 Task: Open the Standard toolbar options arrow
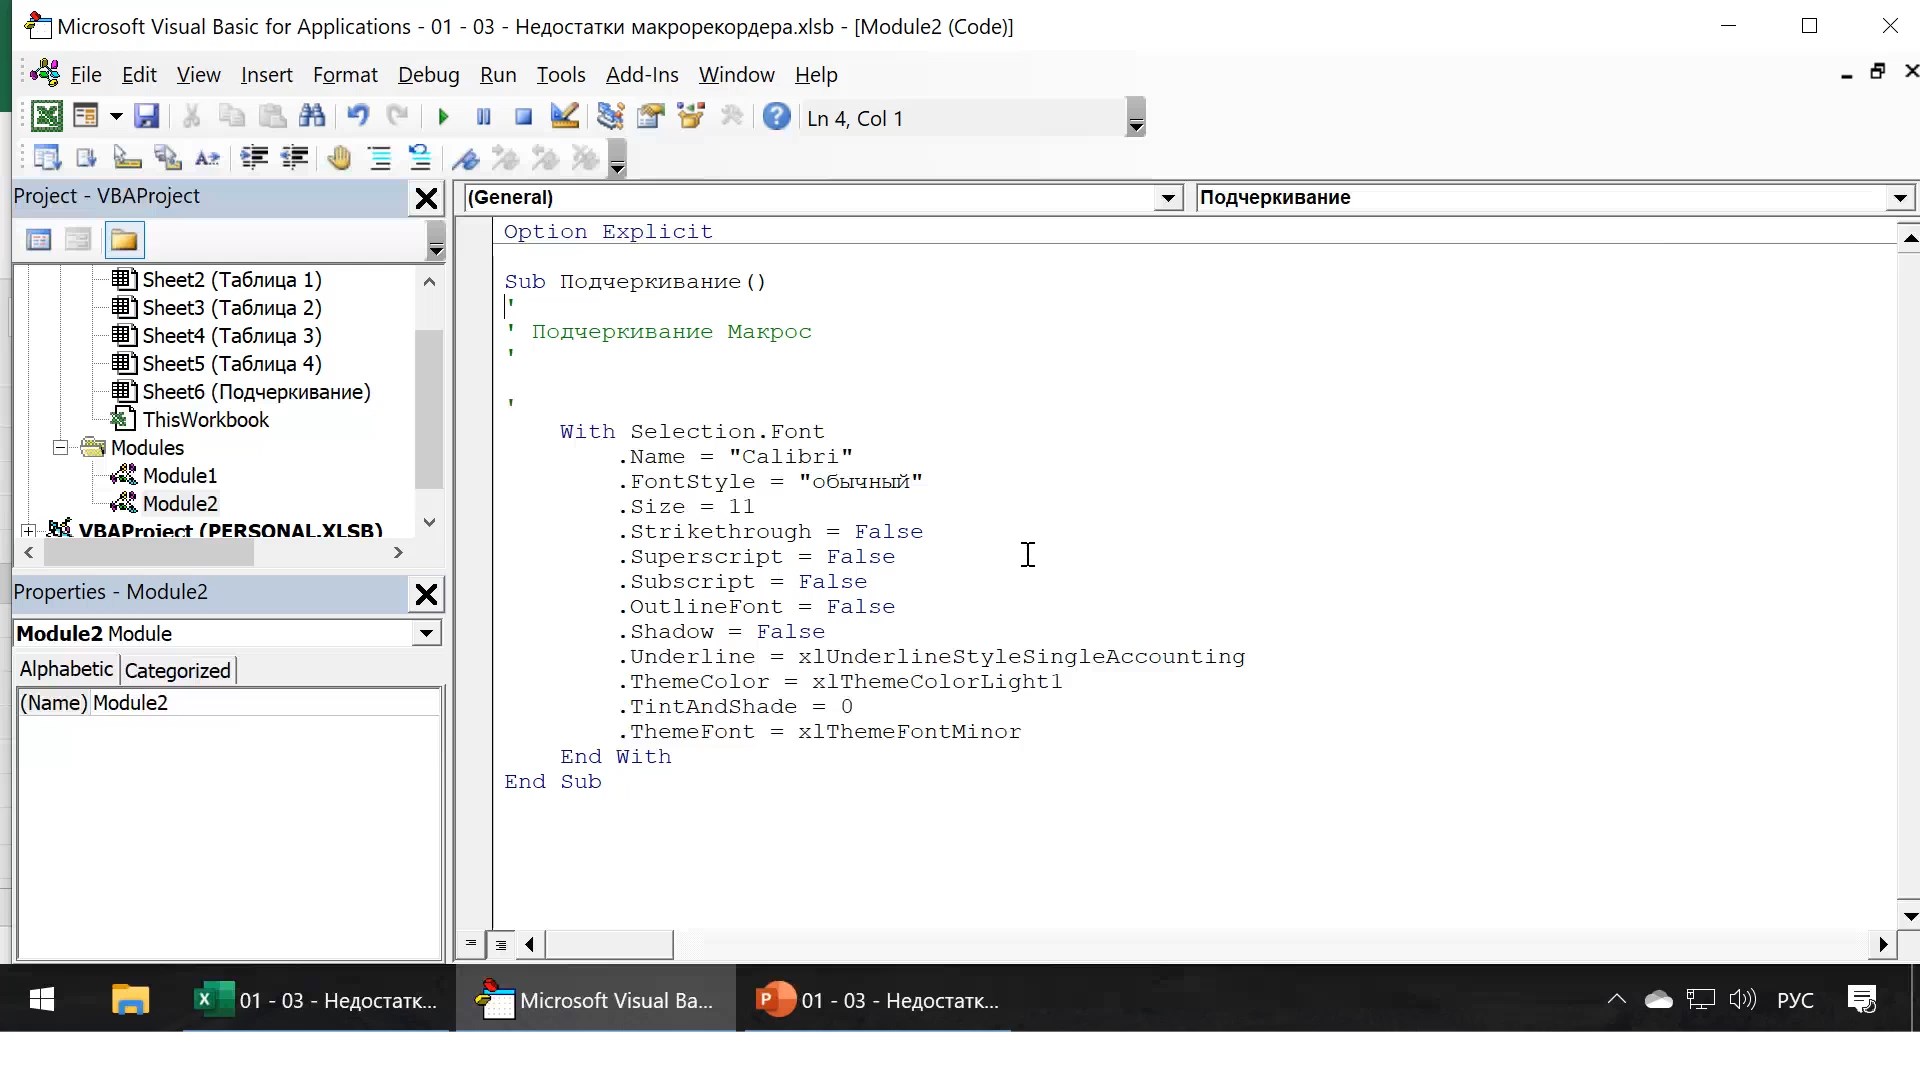pyautogui.click(x=1135, y=117)
